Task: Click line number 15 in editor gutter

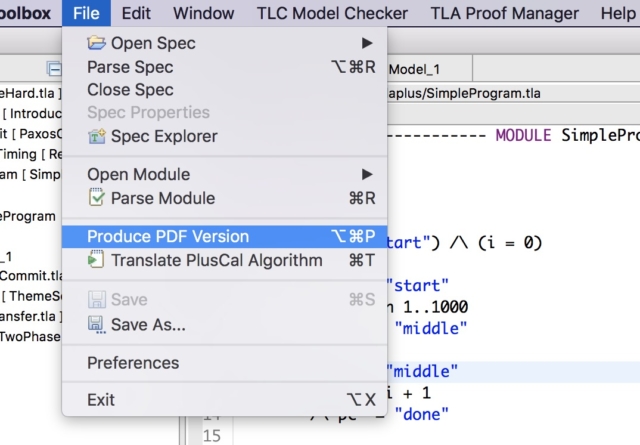Action: (x=212, y=436)
